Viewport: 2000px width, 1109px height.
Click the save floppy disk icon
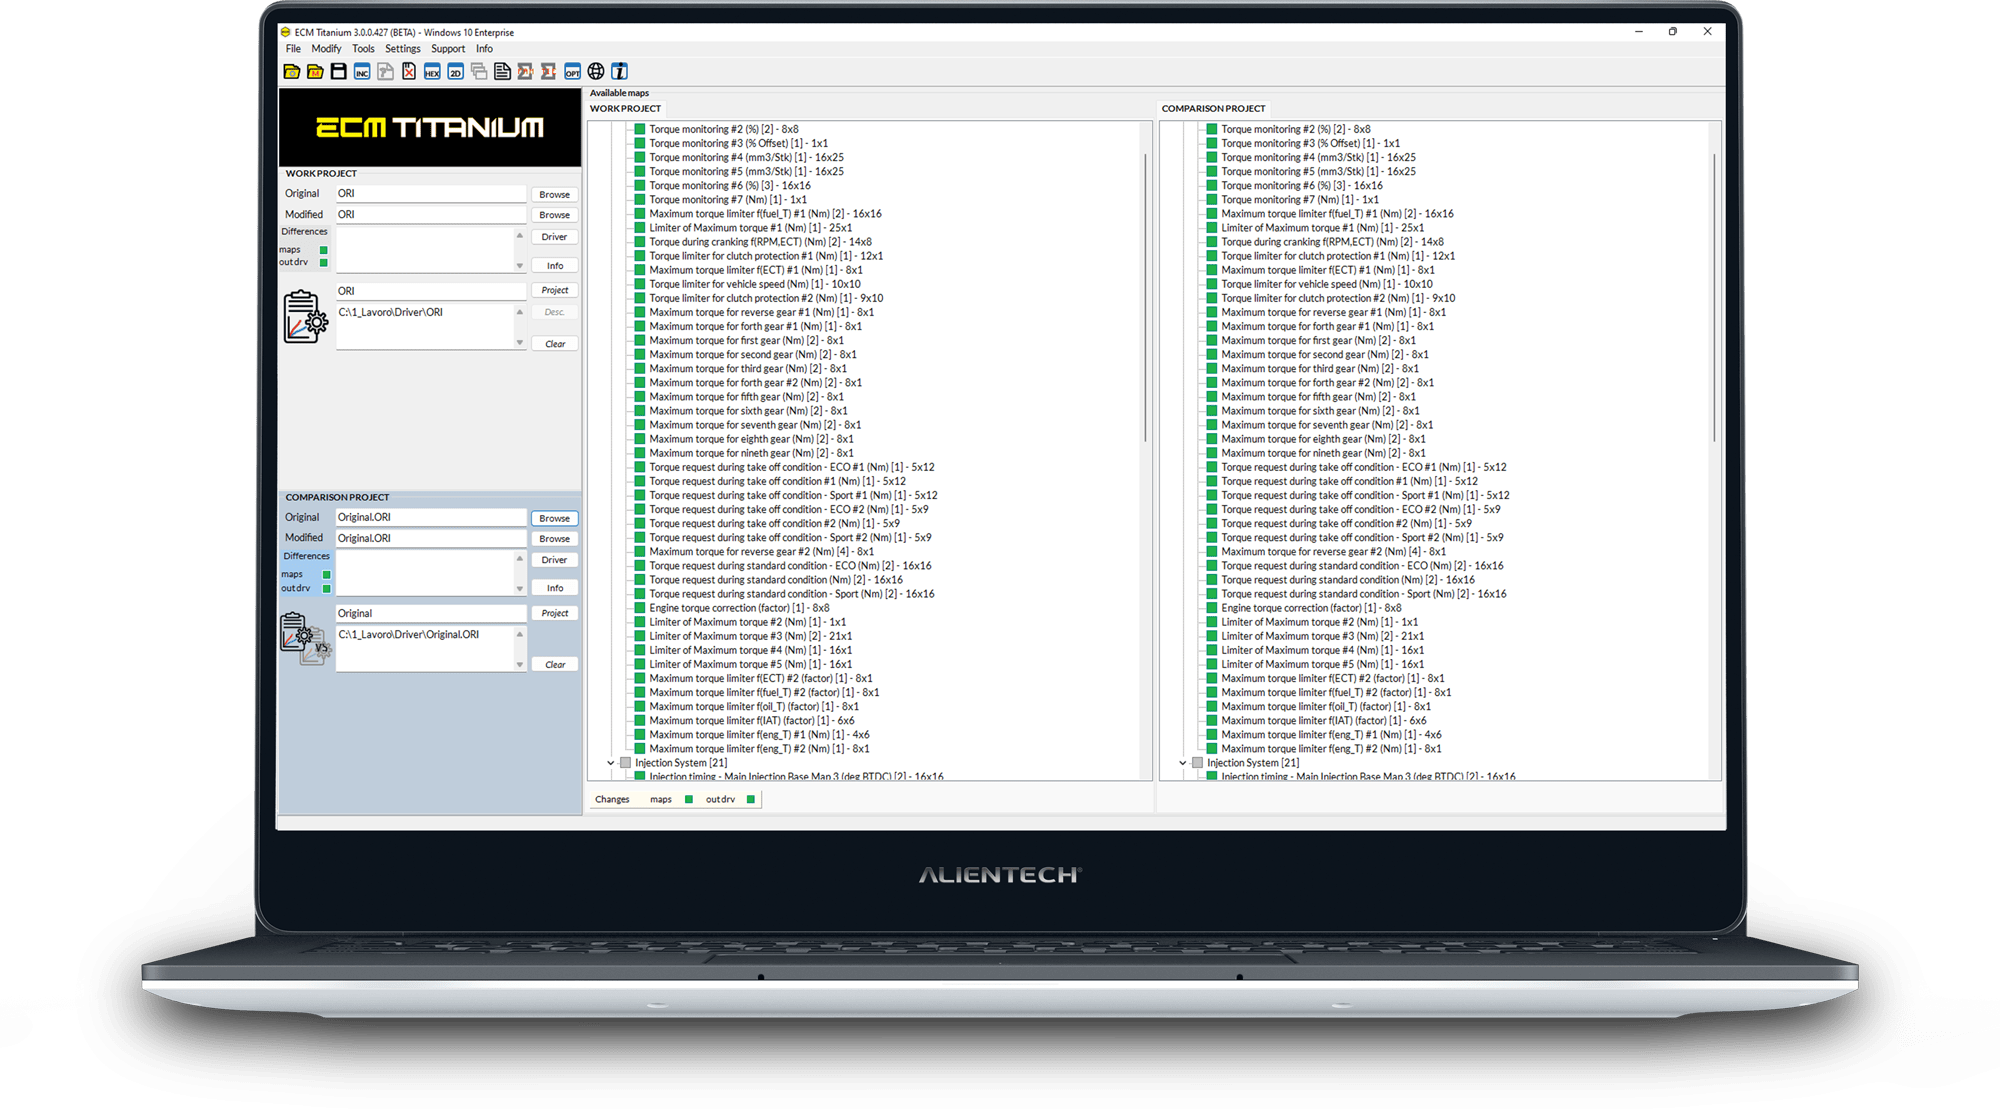tap(339, 71)
